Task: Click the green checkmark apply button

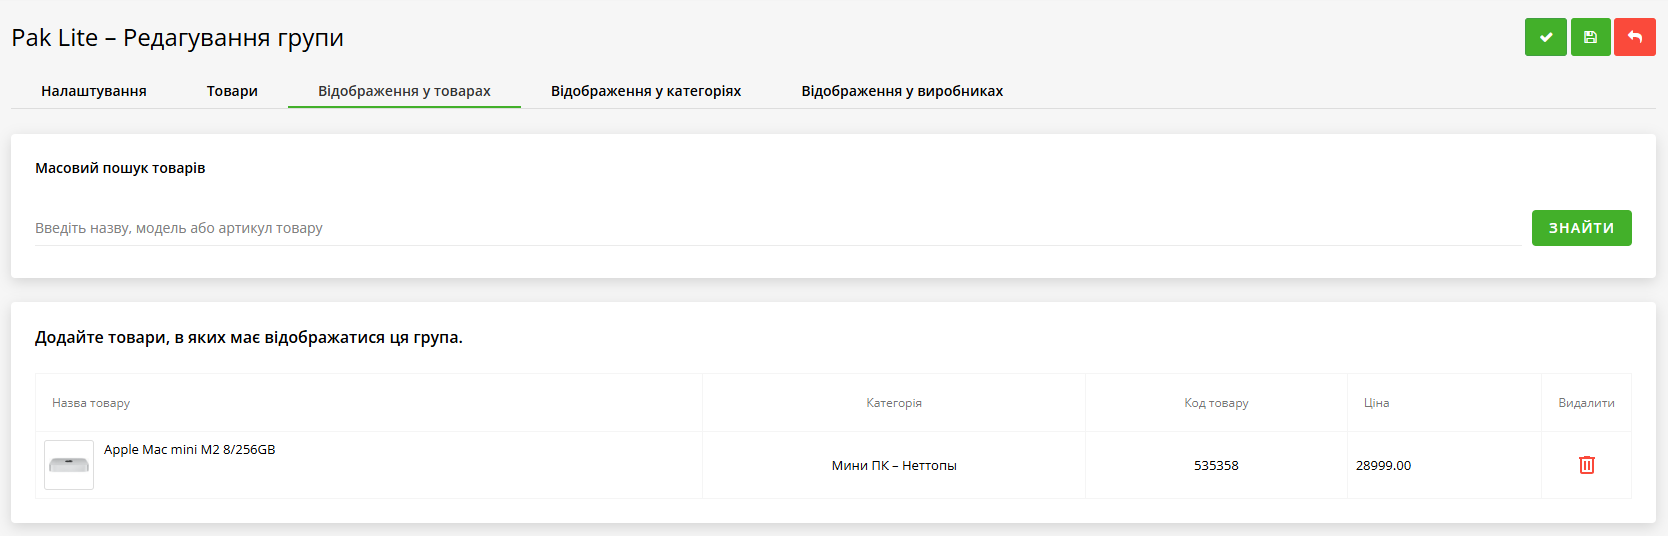Action: [x=1545, y=37]
